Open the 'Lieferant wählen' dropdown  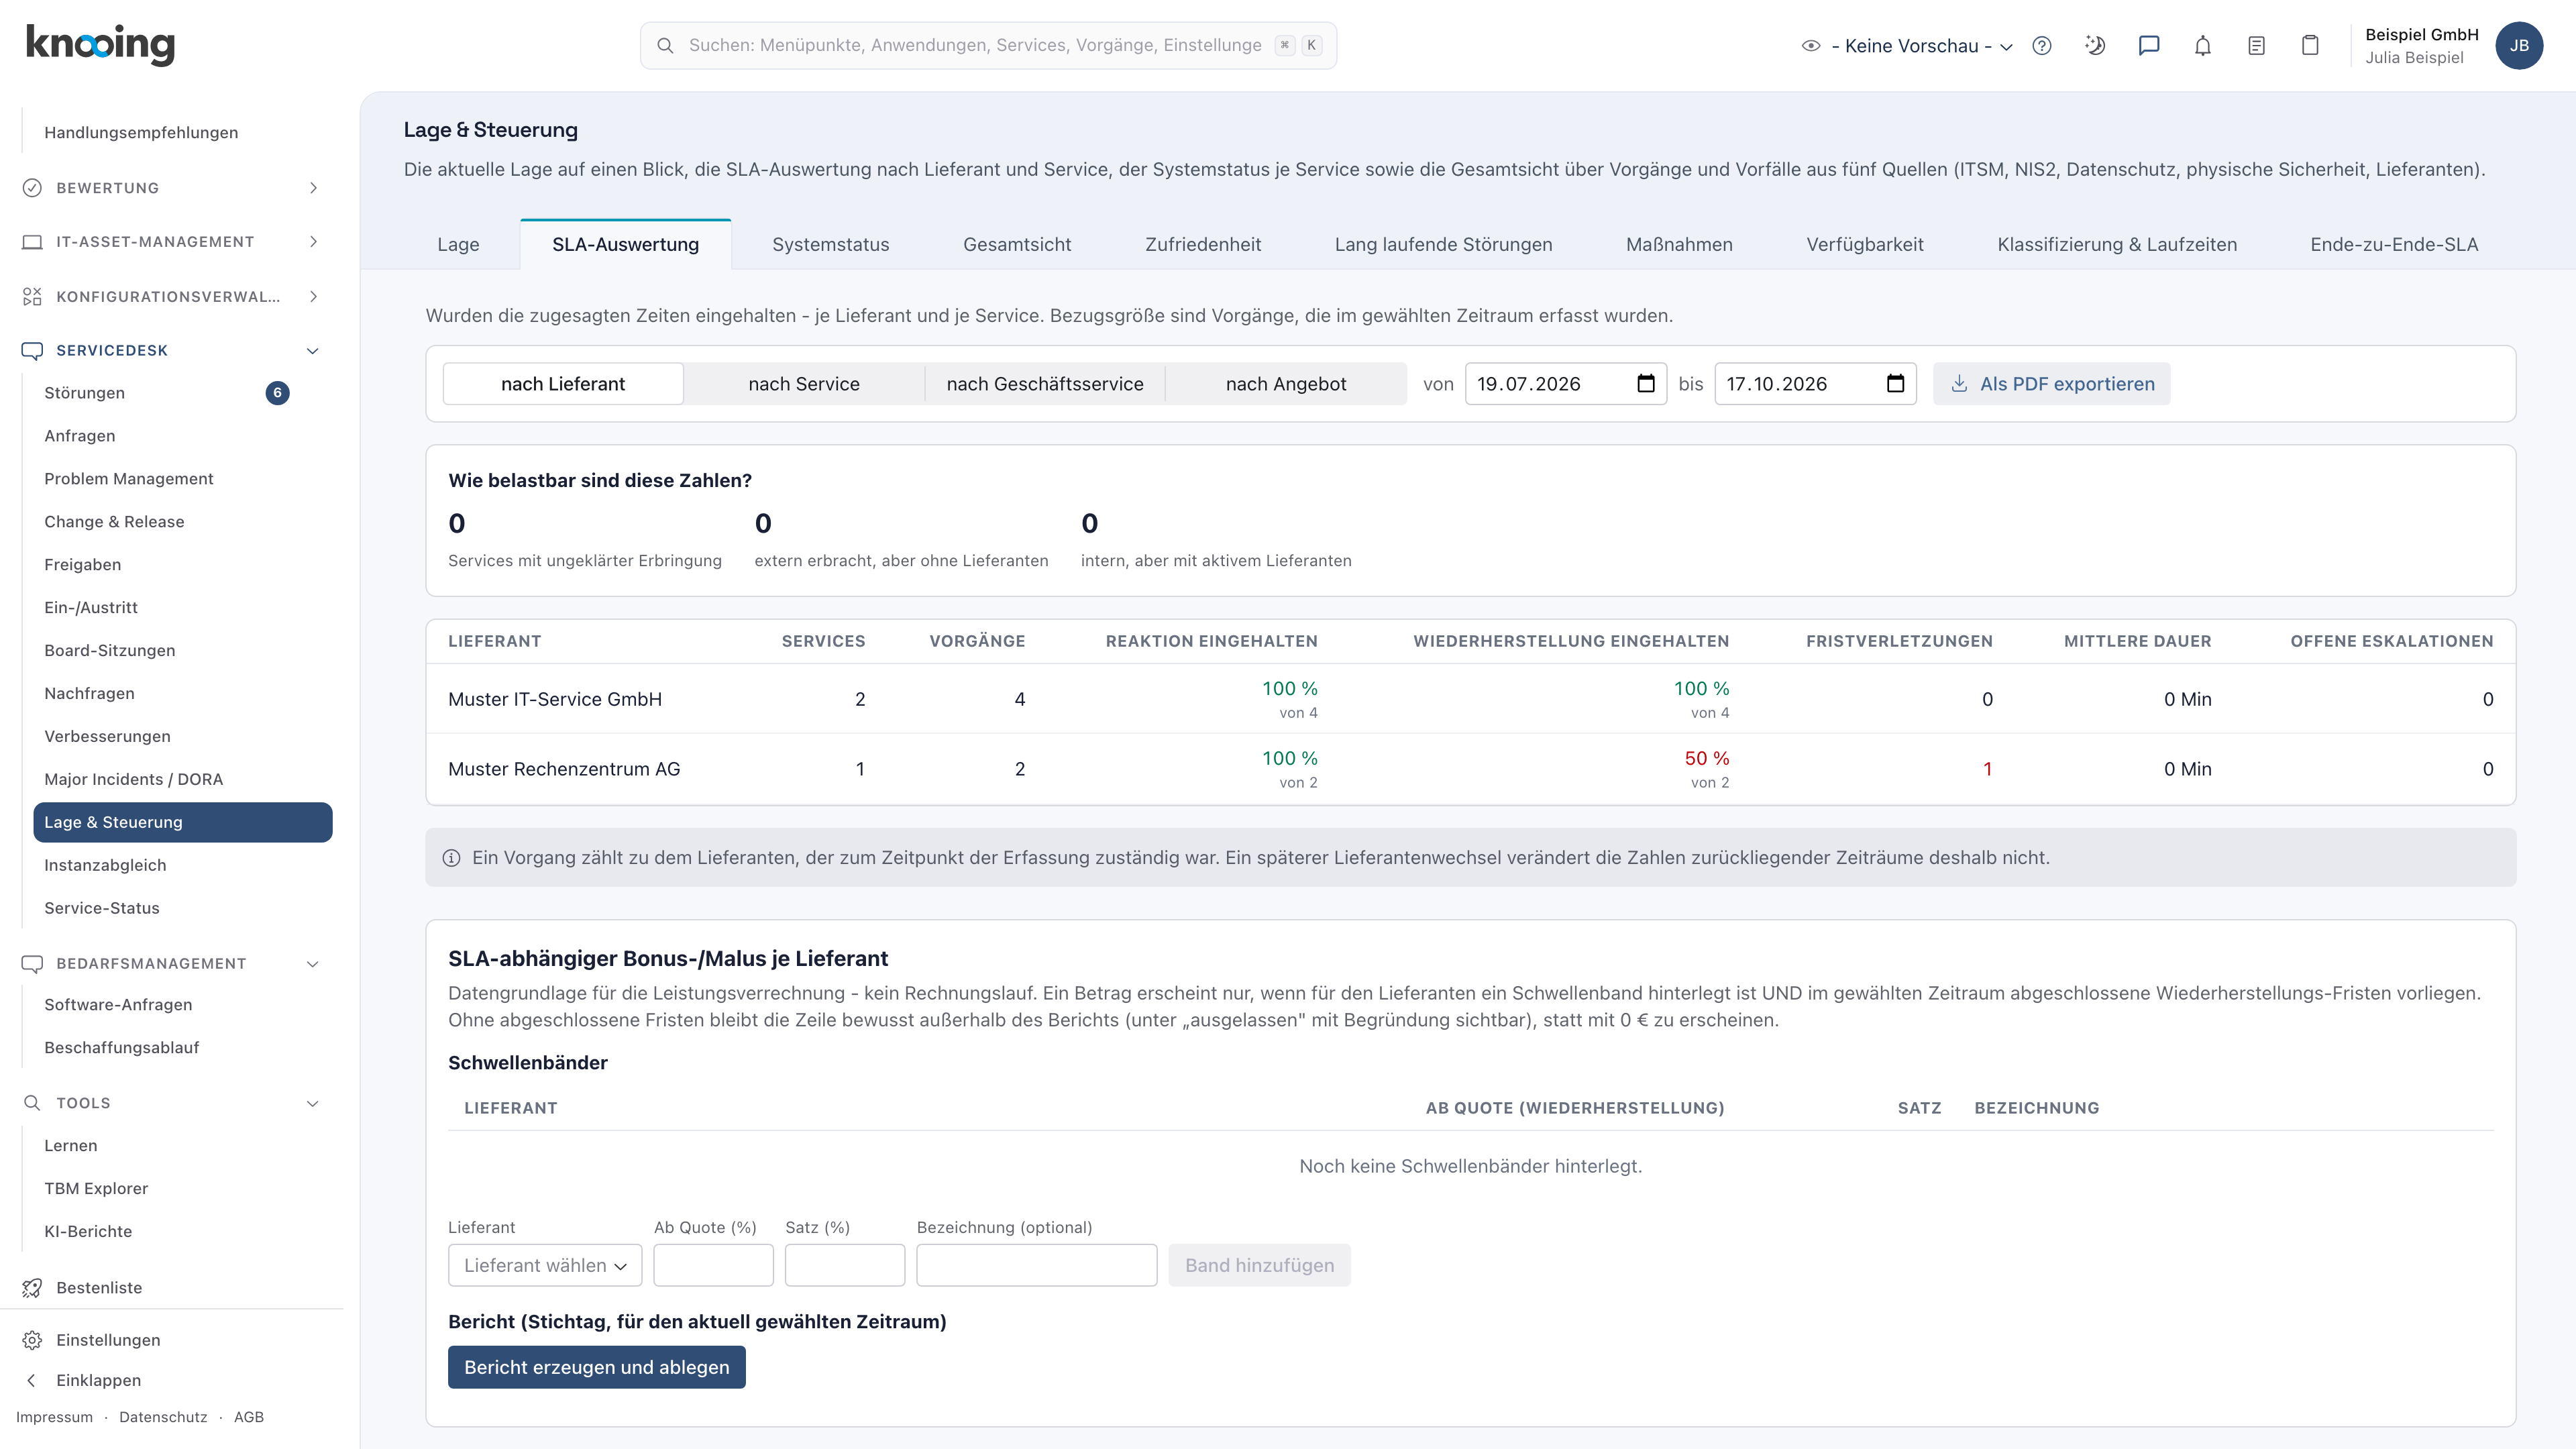pyautogui.click(x=545, y=1266)
